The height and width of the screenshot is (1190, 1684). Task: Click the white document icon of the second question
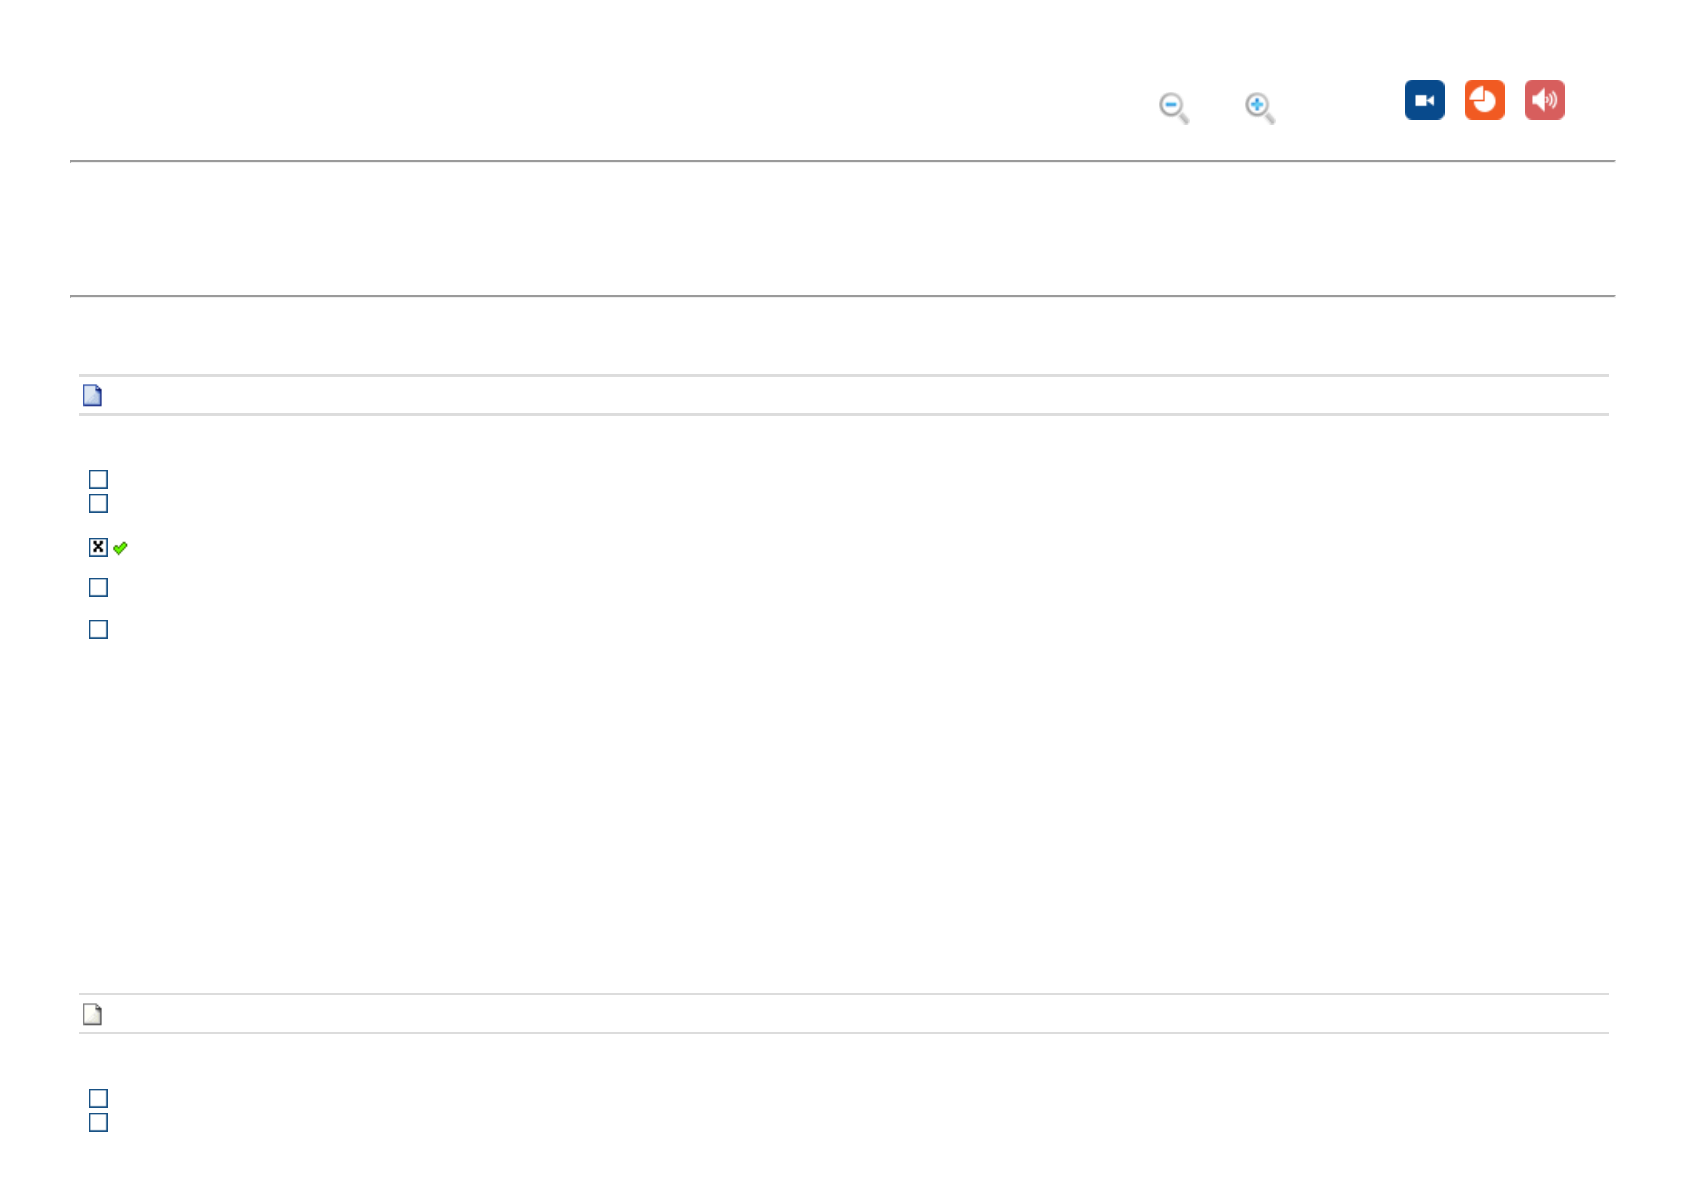92,1015
